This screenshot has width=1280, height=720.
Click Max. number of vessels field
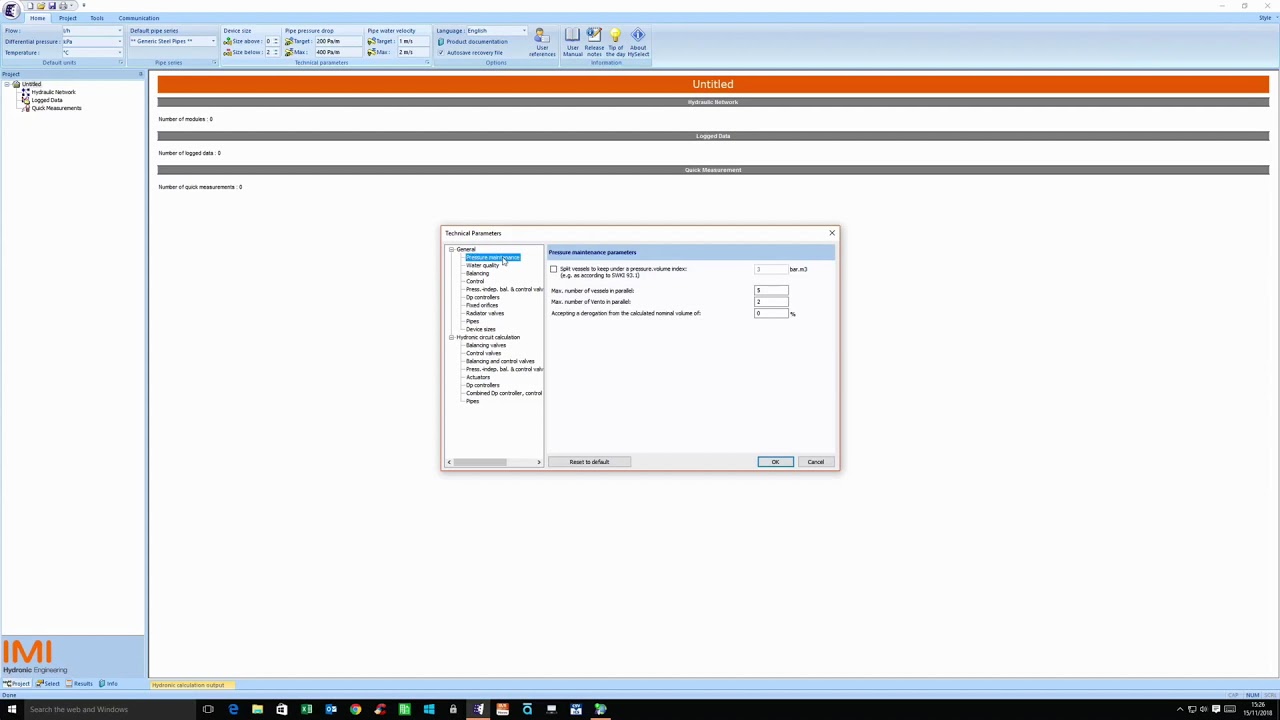click(x=771, y=290)
